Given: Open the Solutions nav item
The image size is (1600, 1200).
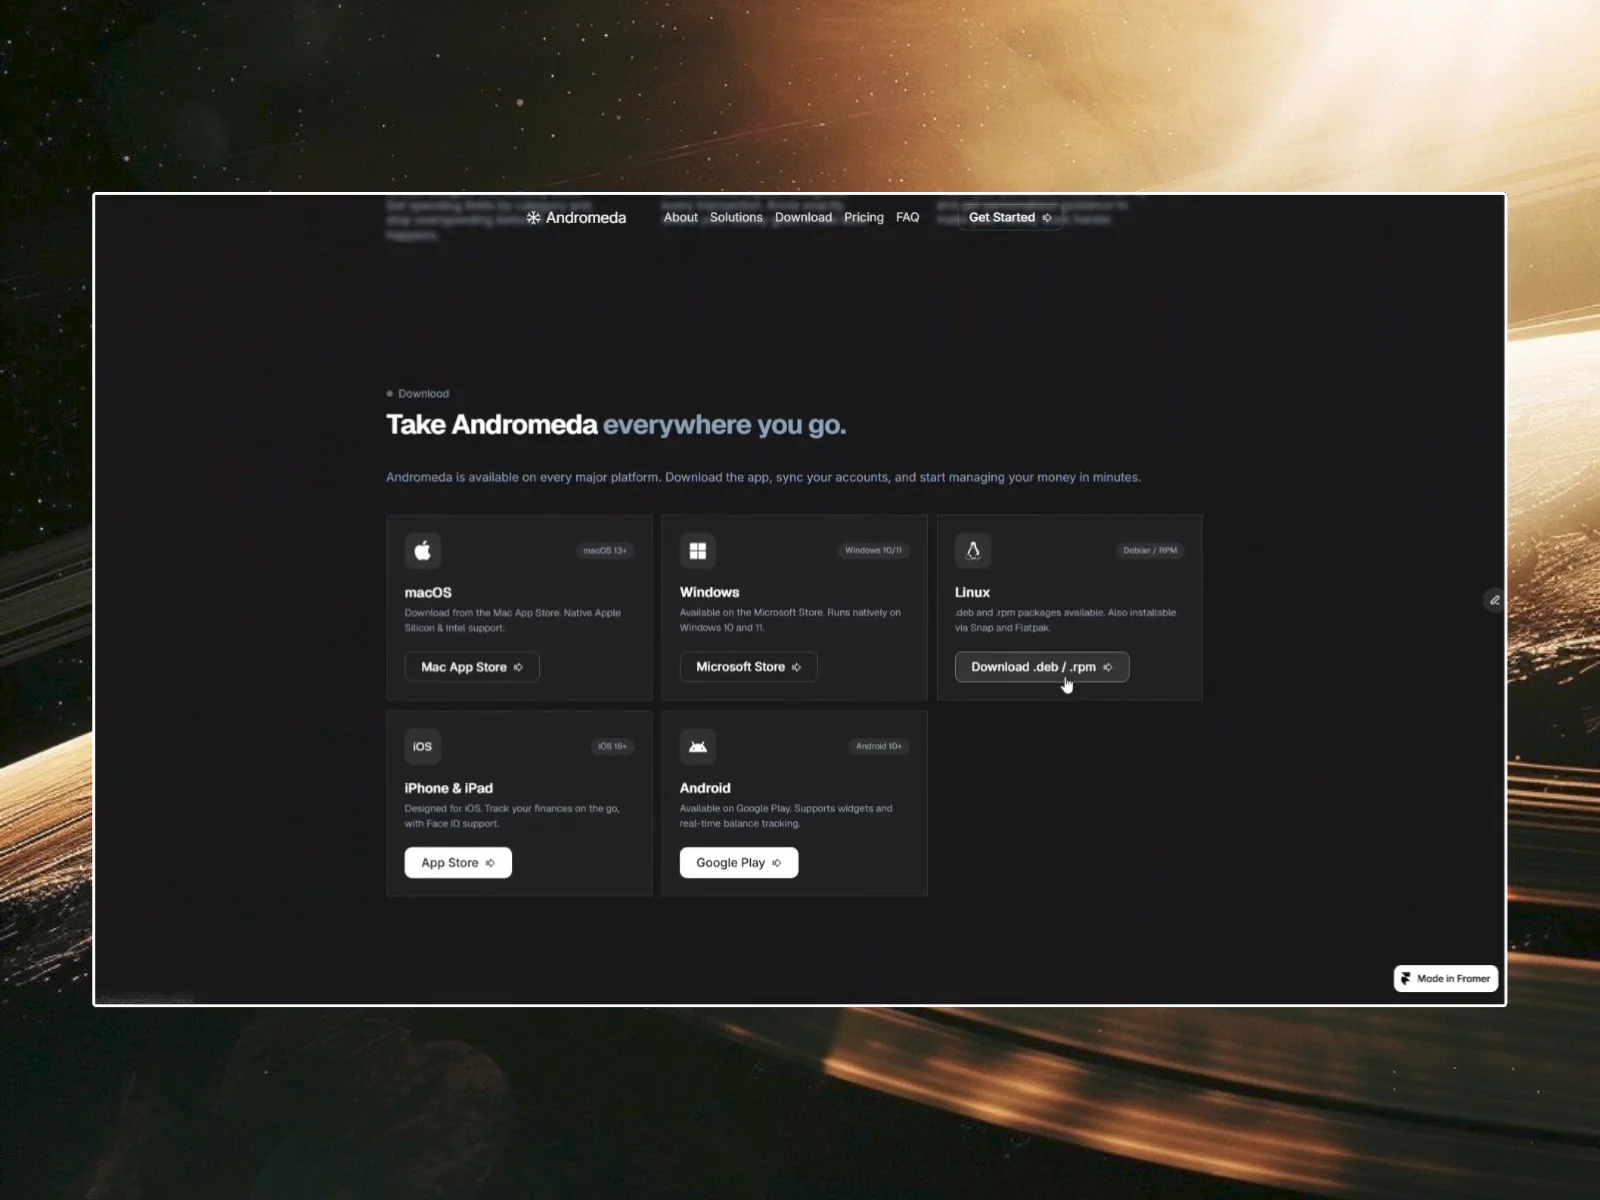Looking at the screenshot, I should [x=736, y=218].
